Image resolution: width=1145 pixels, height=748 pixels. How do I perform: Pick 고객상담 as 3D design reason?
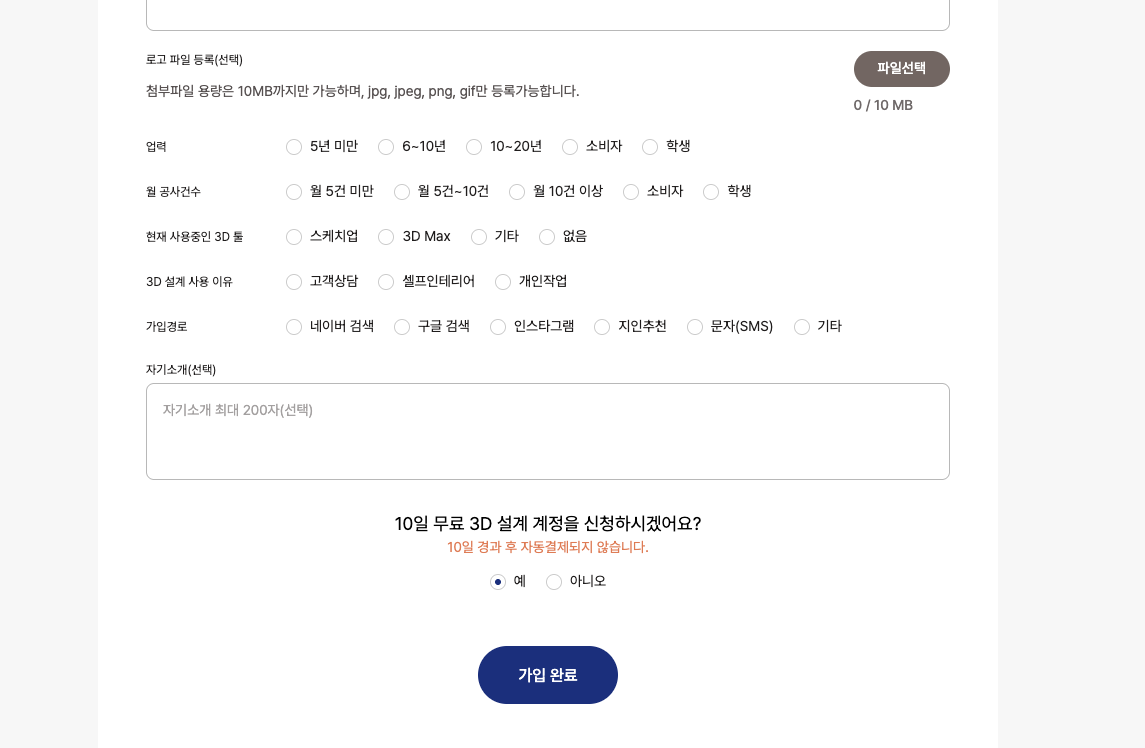[x=294, y=282]
